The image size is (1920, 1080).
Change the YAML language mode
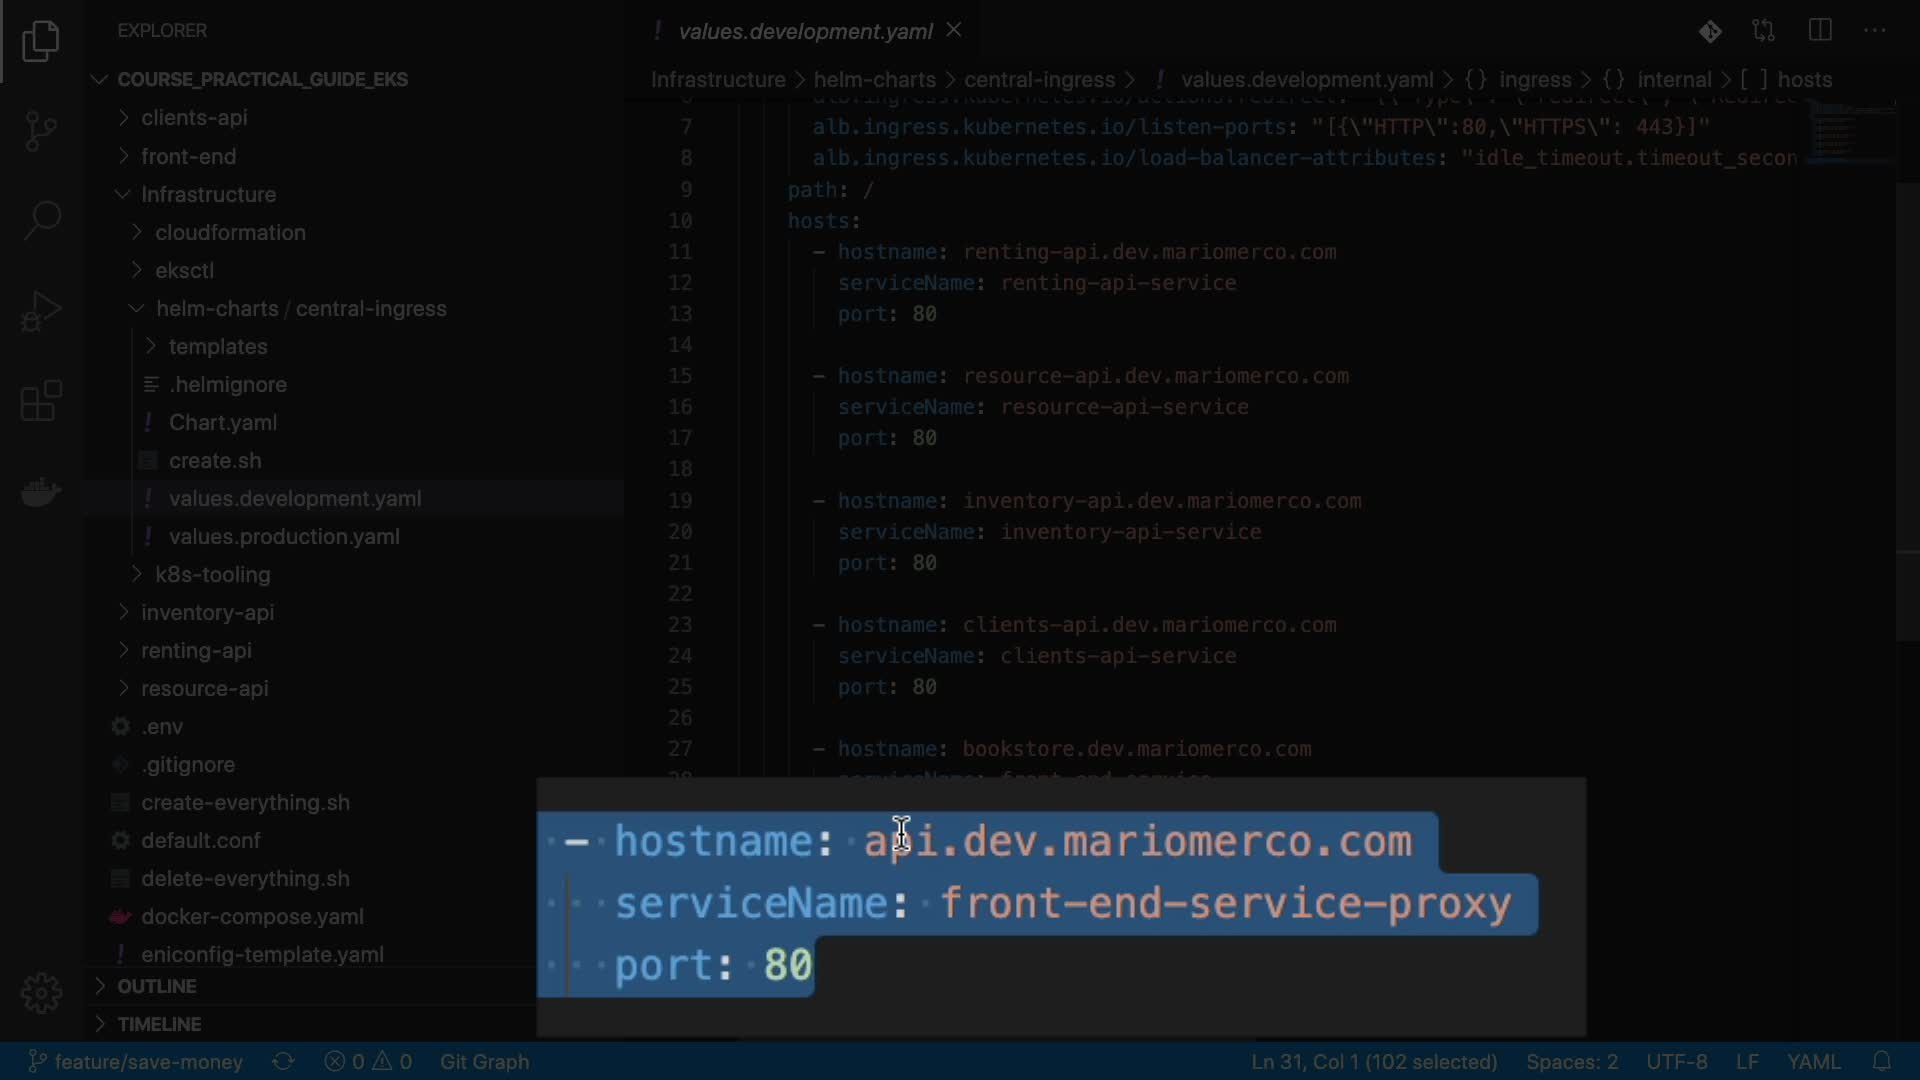[x=1813, y=1061]
